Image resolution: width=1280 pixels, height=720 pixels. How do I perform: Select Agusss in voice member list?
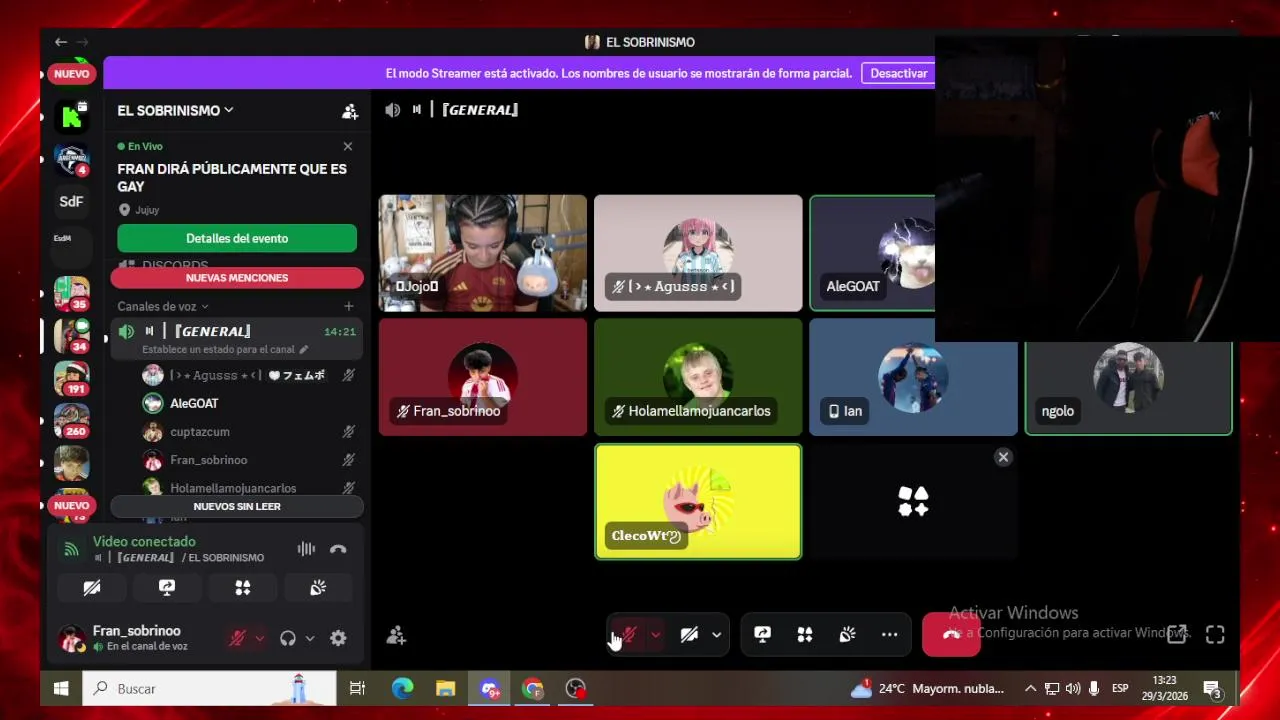237,376
